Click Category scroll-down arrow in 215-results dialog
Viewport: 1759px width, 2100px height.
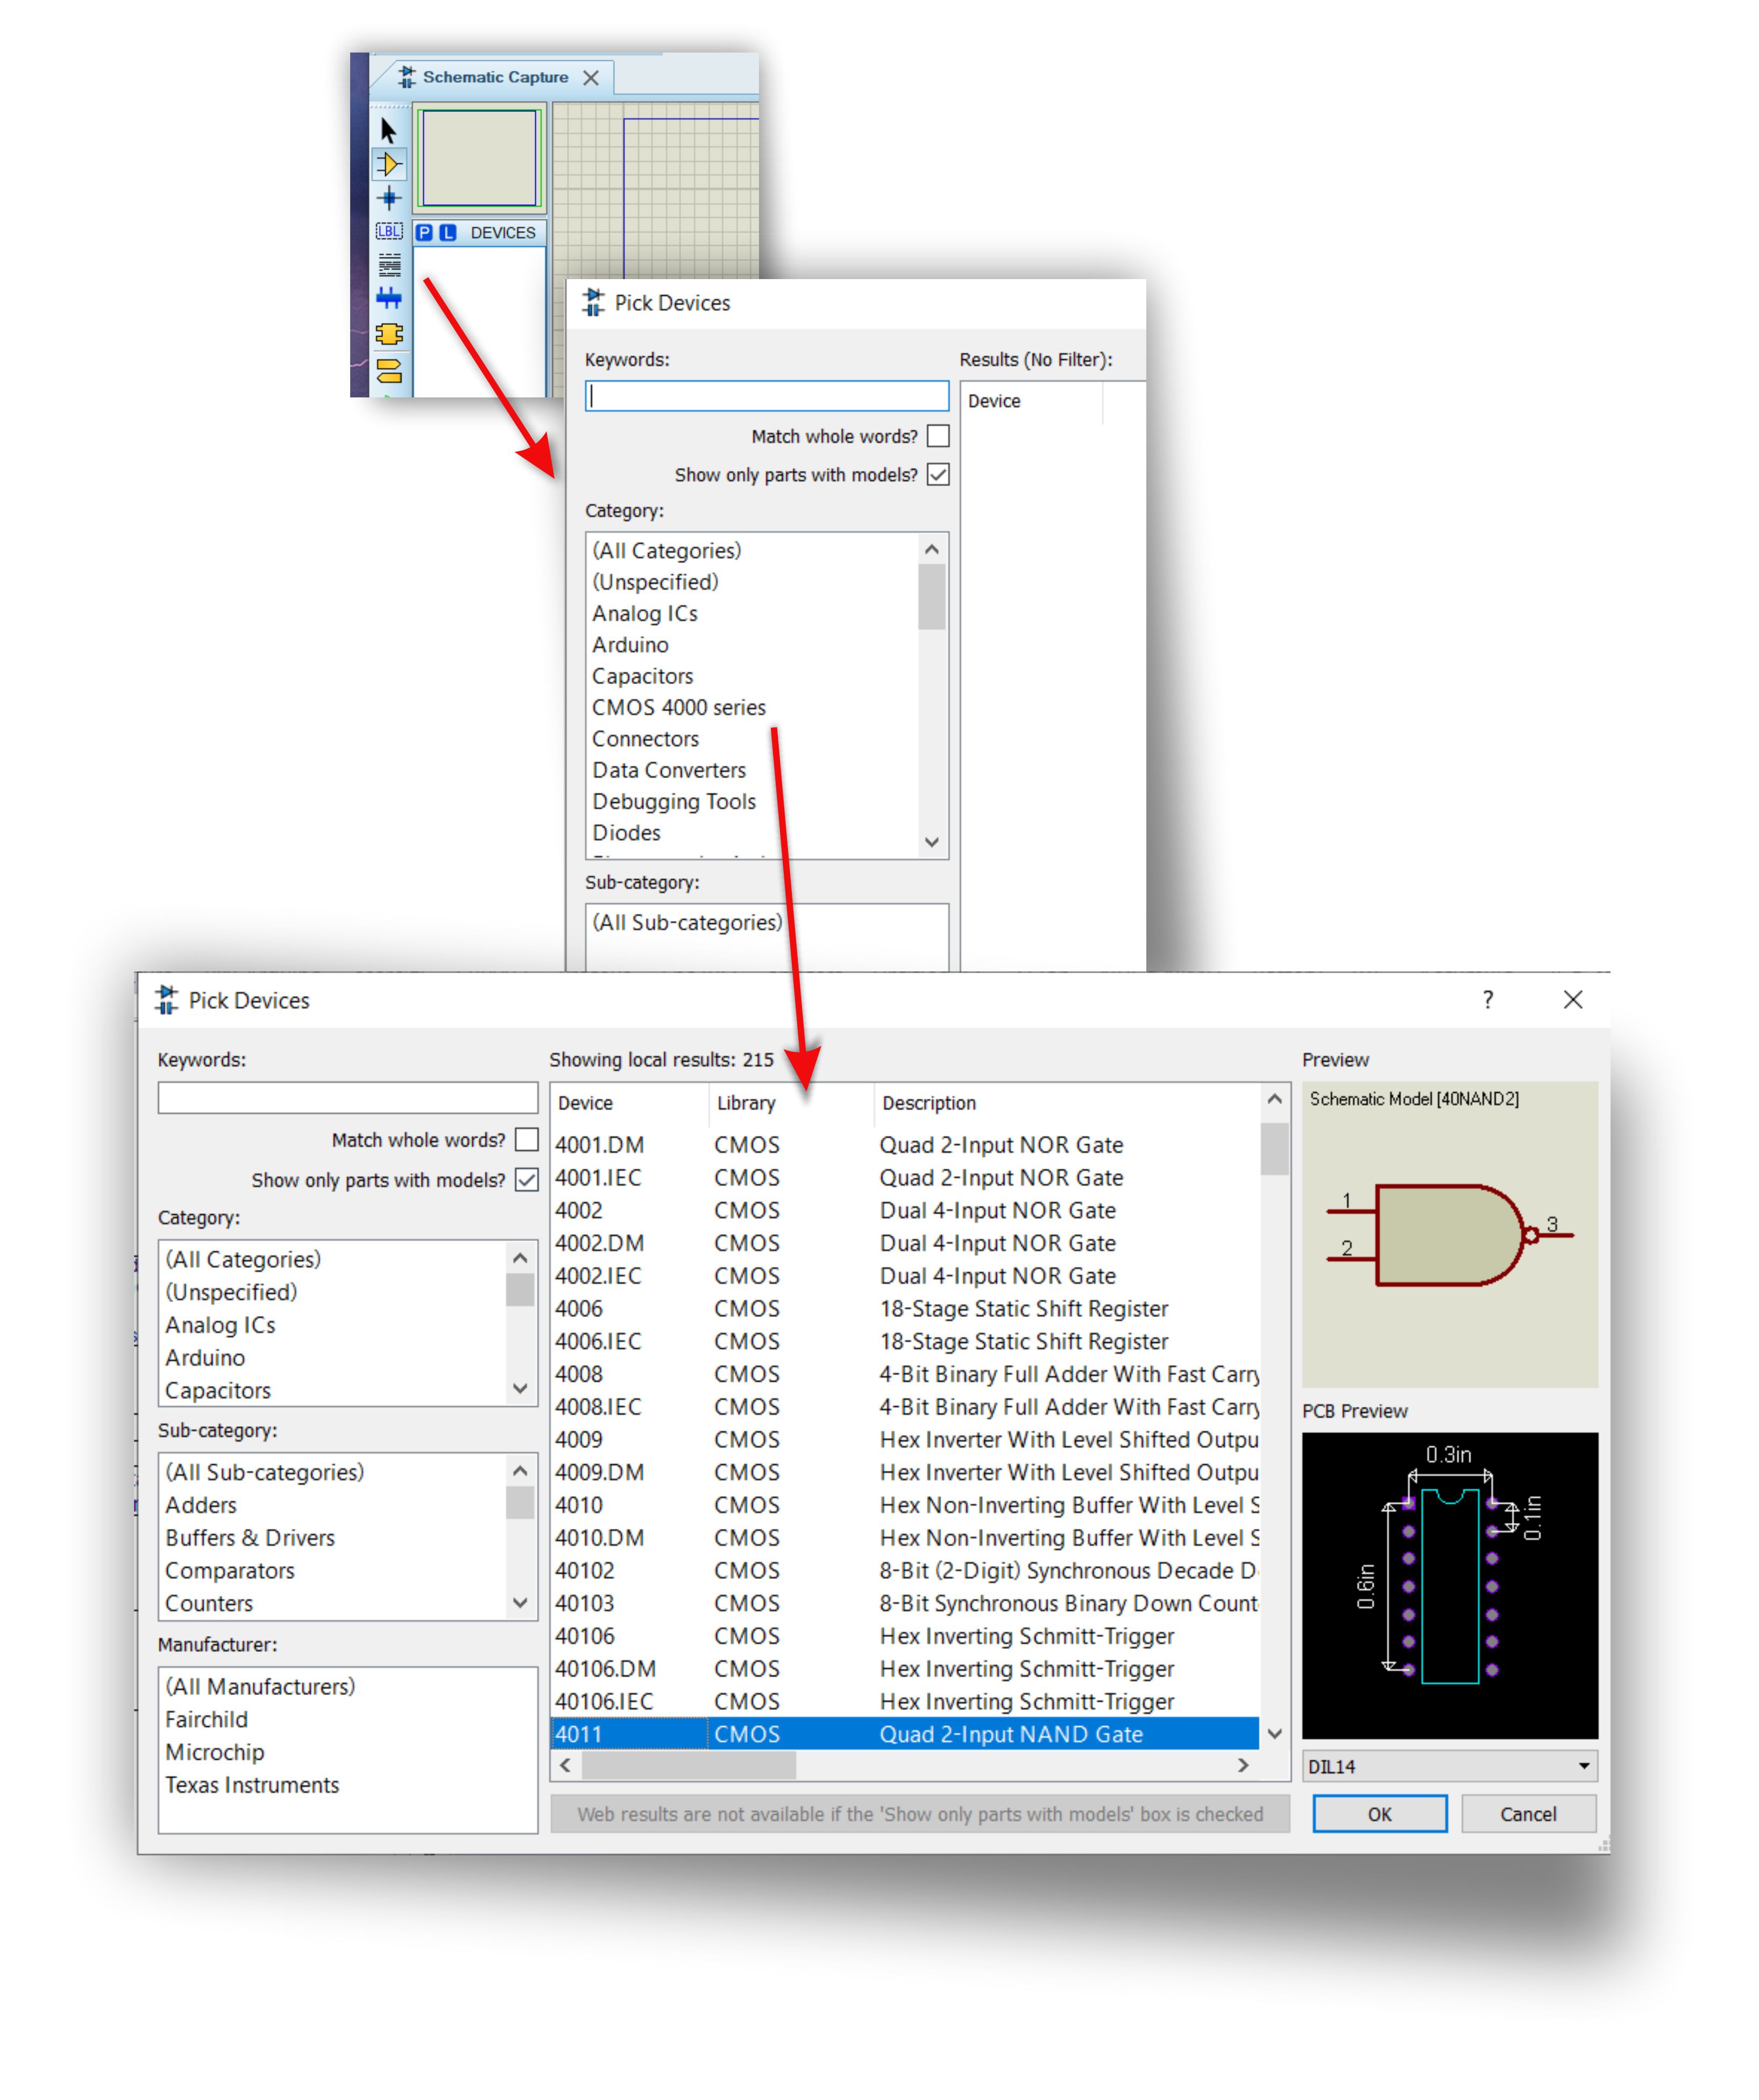pos(520,1388)
